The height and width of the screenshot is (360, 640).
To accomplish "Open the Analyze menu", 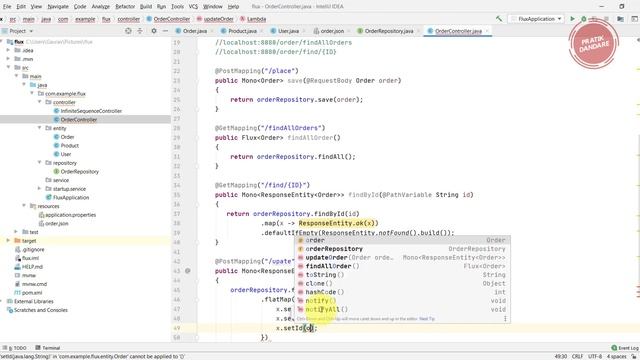I will coord(100,7).
